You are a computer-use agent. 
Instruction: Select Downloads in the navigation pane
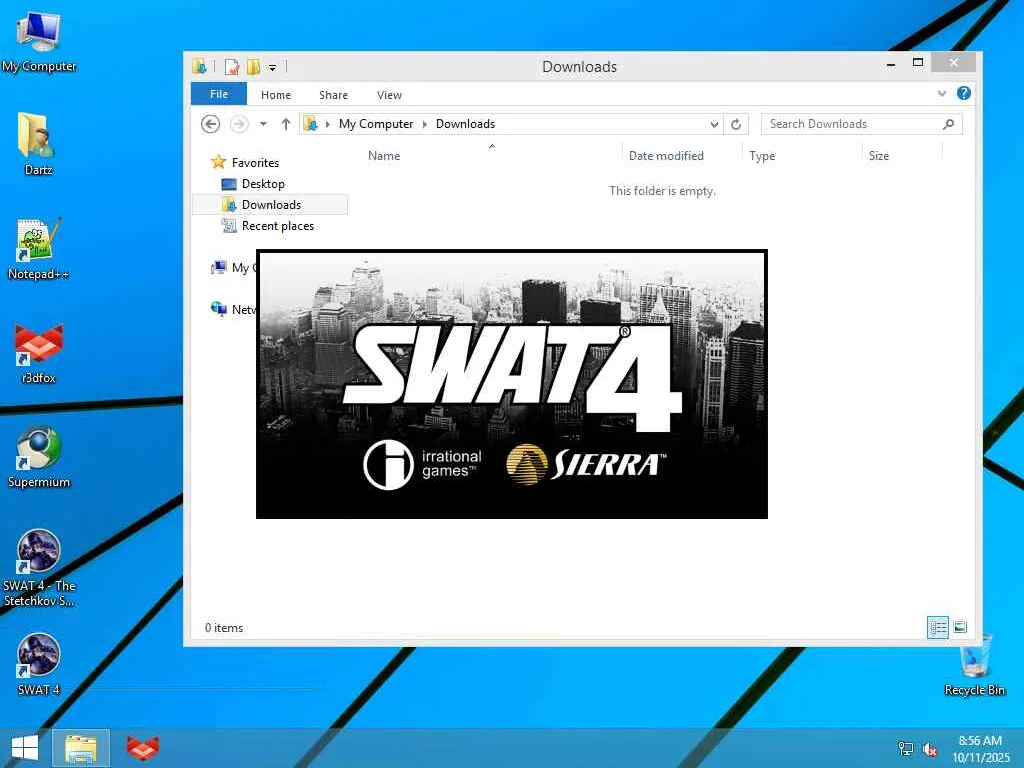coord(270,205)
